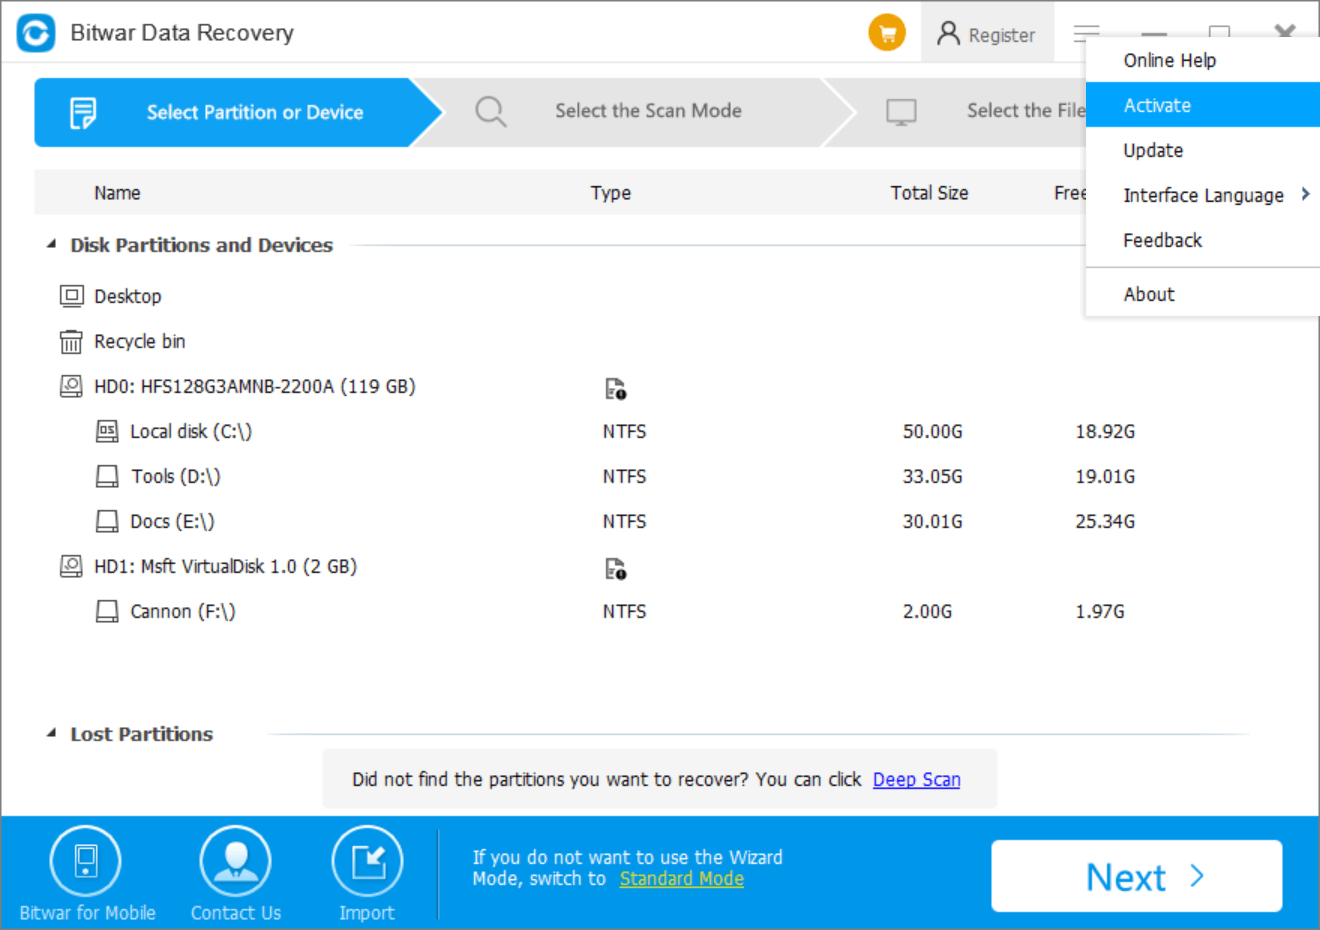Viewport: 1320px width, 930px height.
Task: Sort by the Total Size column header
Action: pyautogui.click(x=929, y=193)
